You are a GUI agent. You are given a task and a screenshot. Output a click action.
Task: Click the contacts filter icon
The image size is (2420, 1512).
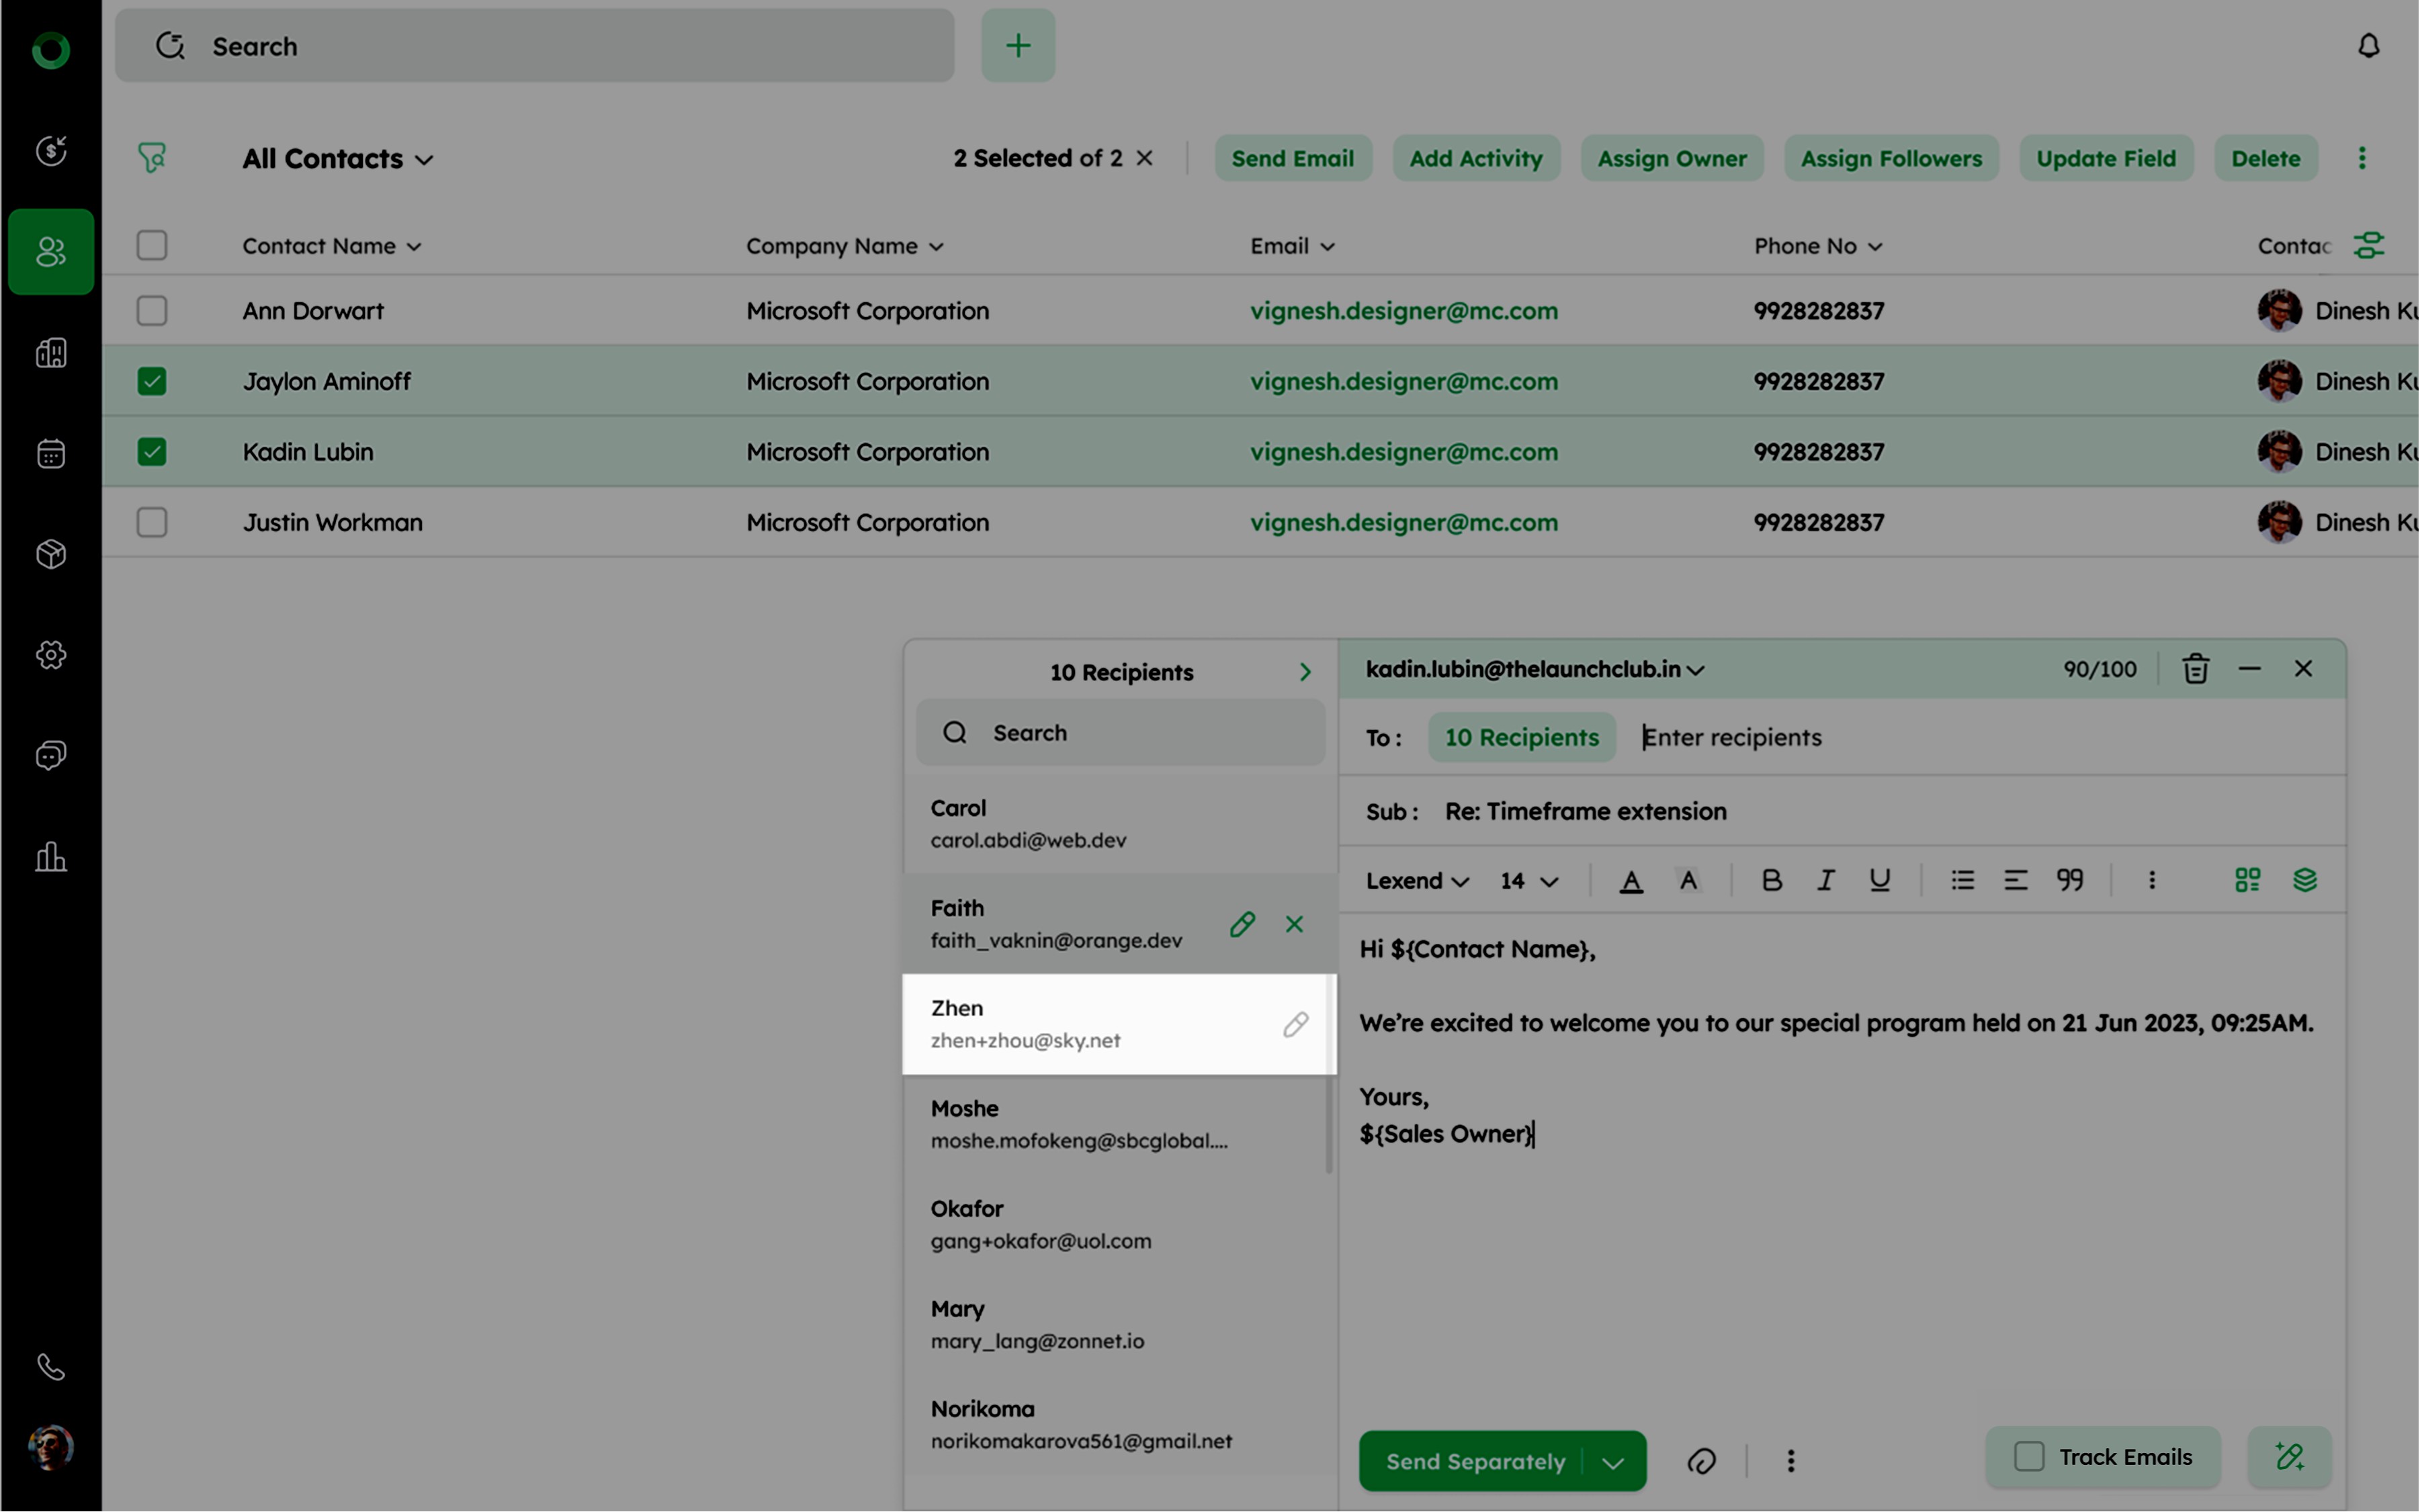152,158
